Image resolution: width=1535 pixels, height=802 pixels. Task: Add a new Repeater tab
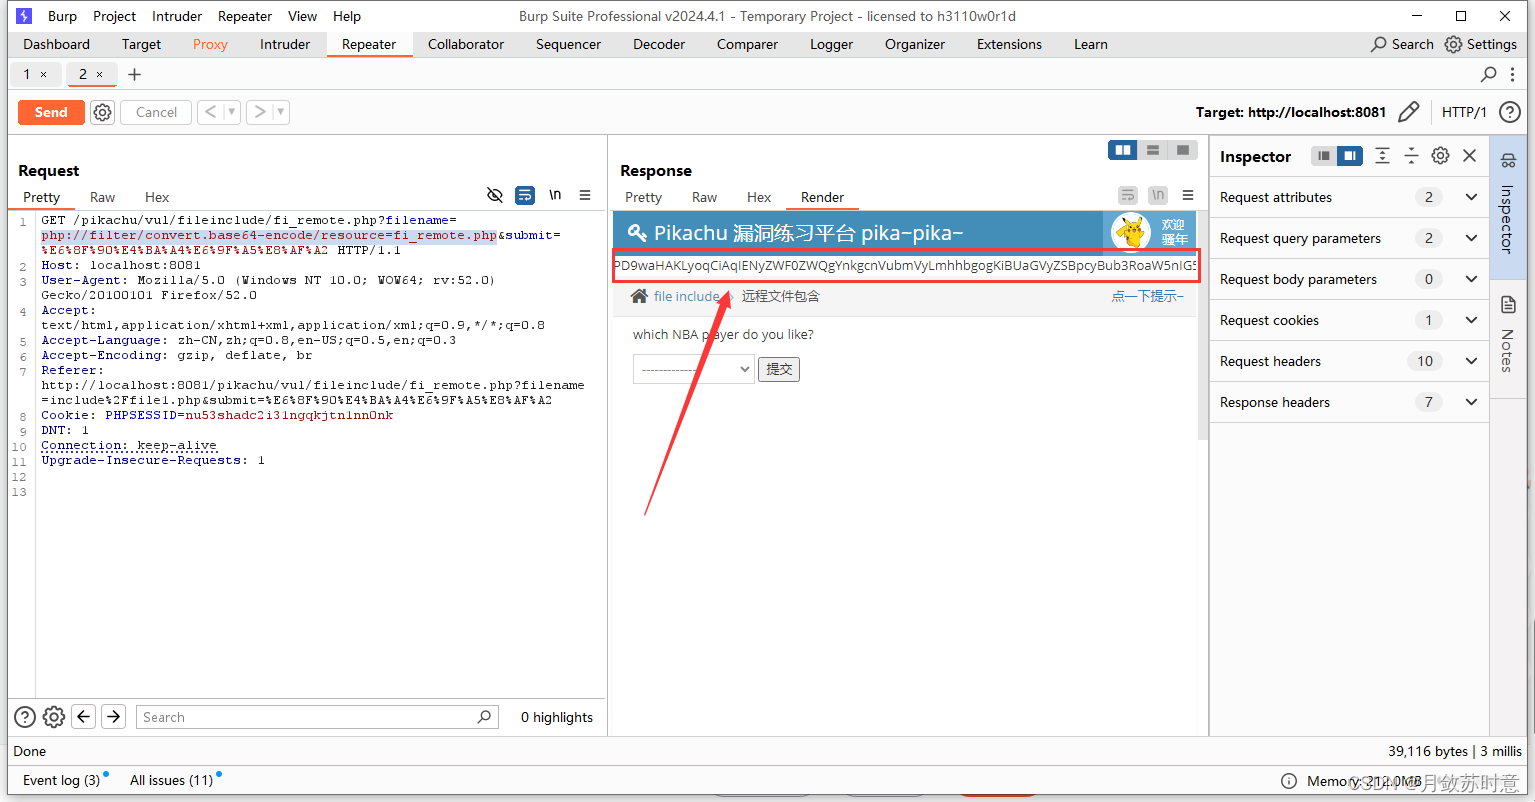tap(135, 74)
